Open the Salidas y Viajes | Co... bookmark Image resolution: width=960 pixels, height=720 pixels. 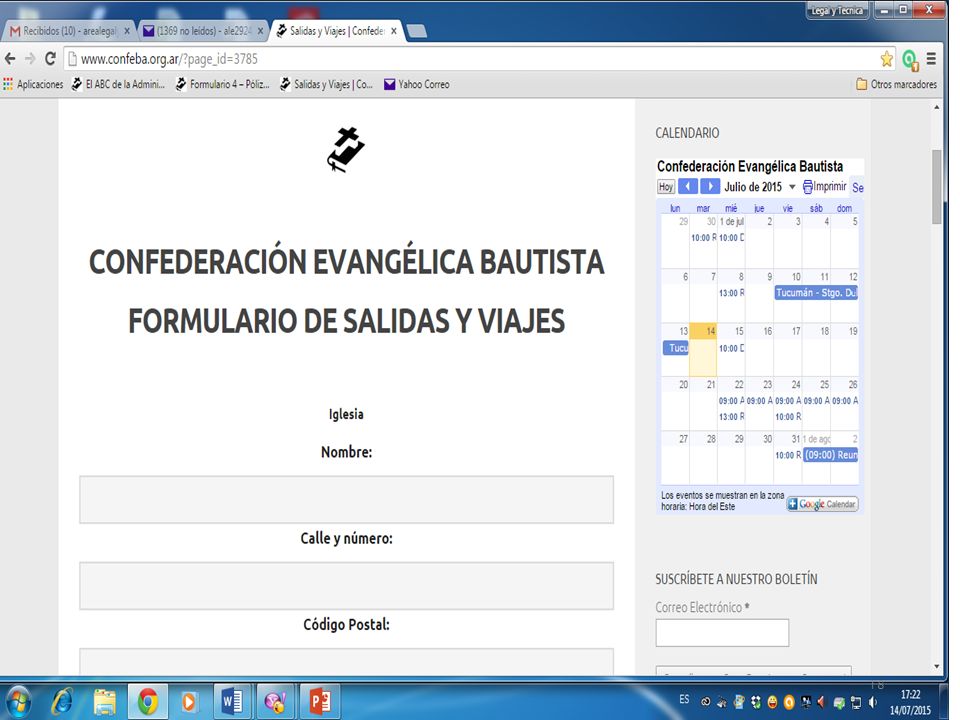(x=326, y=84)
